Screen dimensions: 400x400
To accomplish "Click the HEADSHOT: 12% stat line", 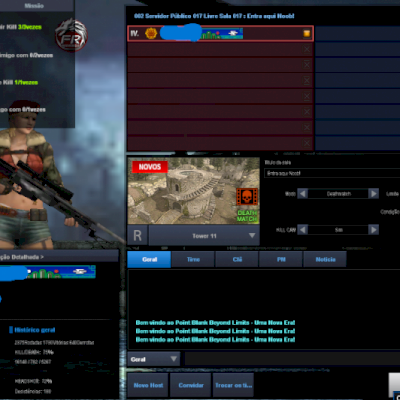I will (33, 381).
